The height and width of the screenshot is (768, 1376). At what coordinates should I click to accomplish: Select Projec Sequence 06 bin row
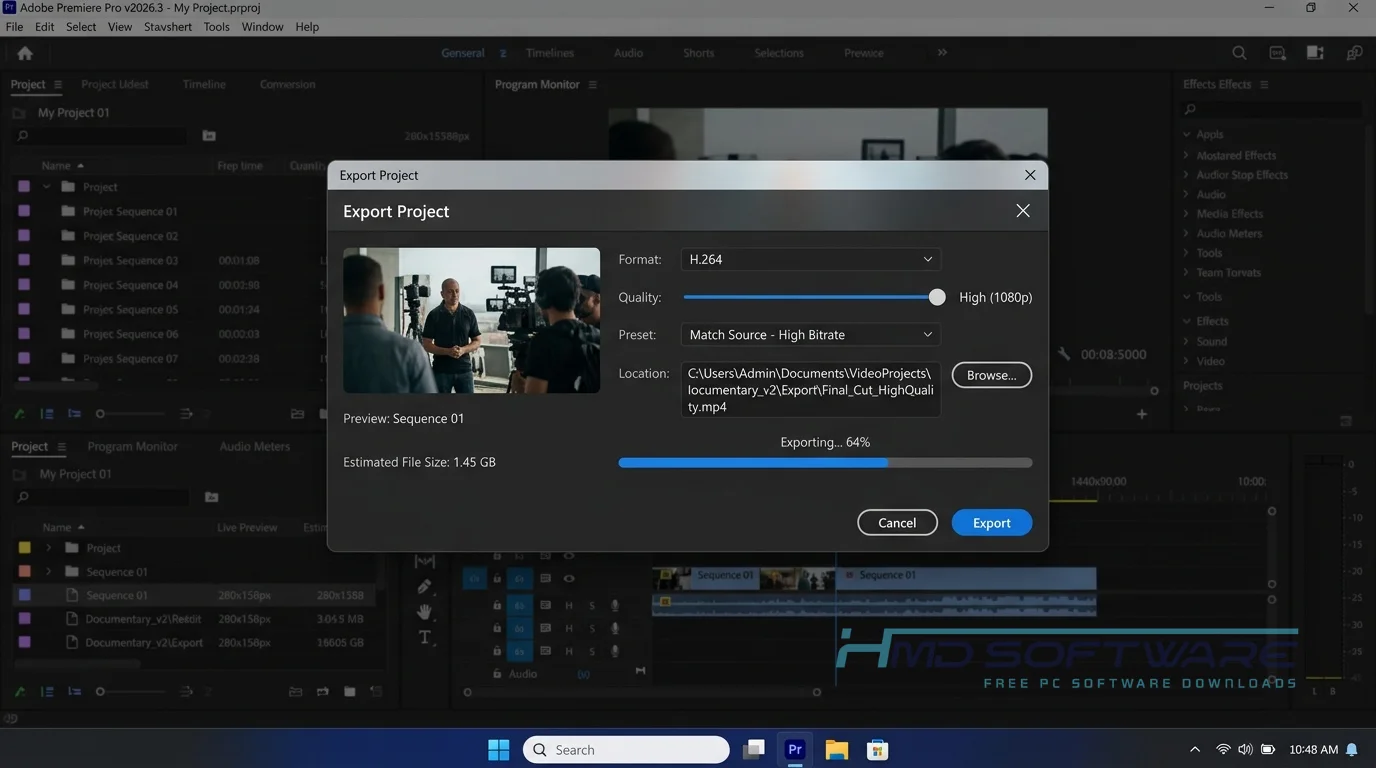(170, 334)
